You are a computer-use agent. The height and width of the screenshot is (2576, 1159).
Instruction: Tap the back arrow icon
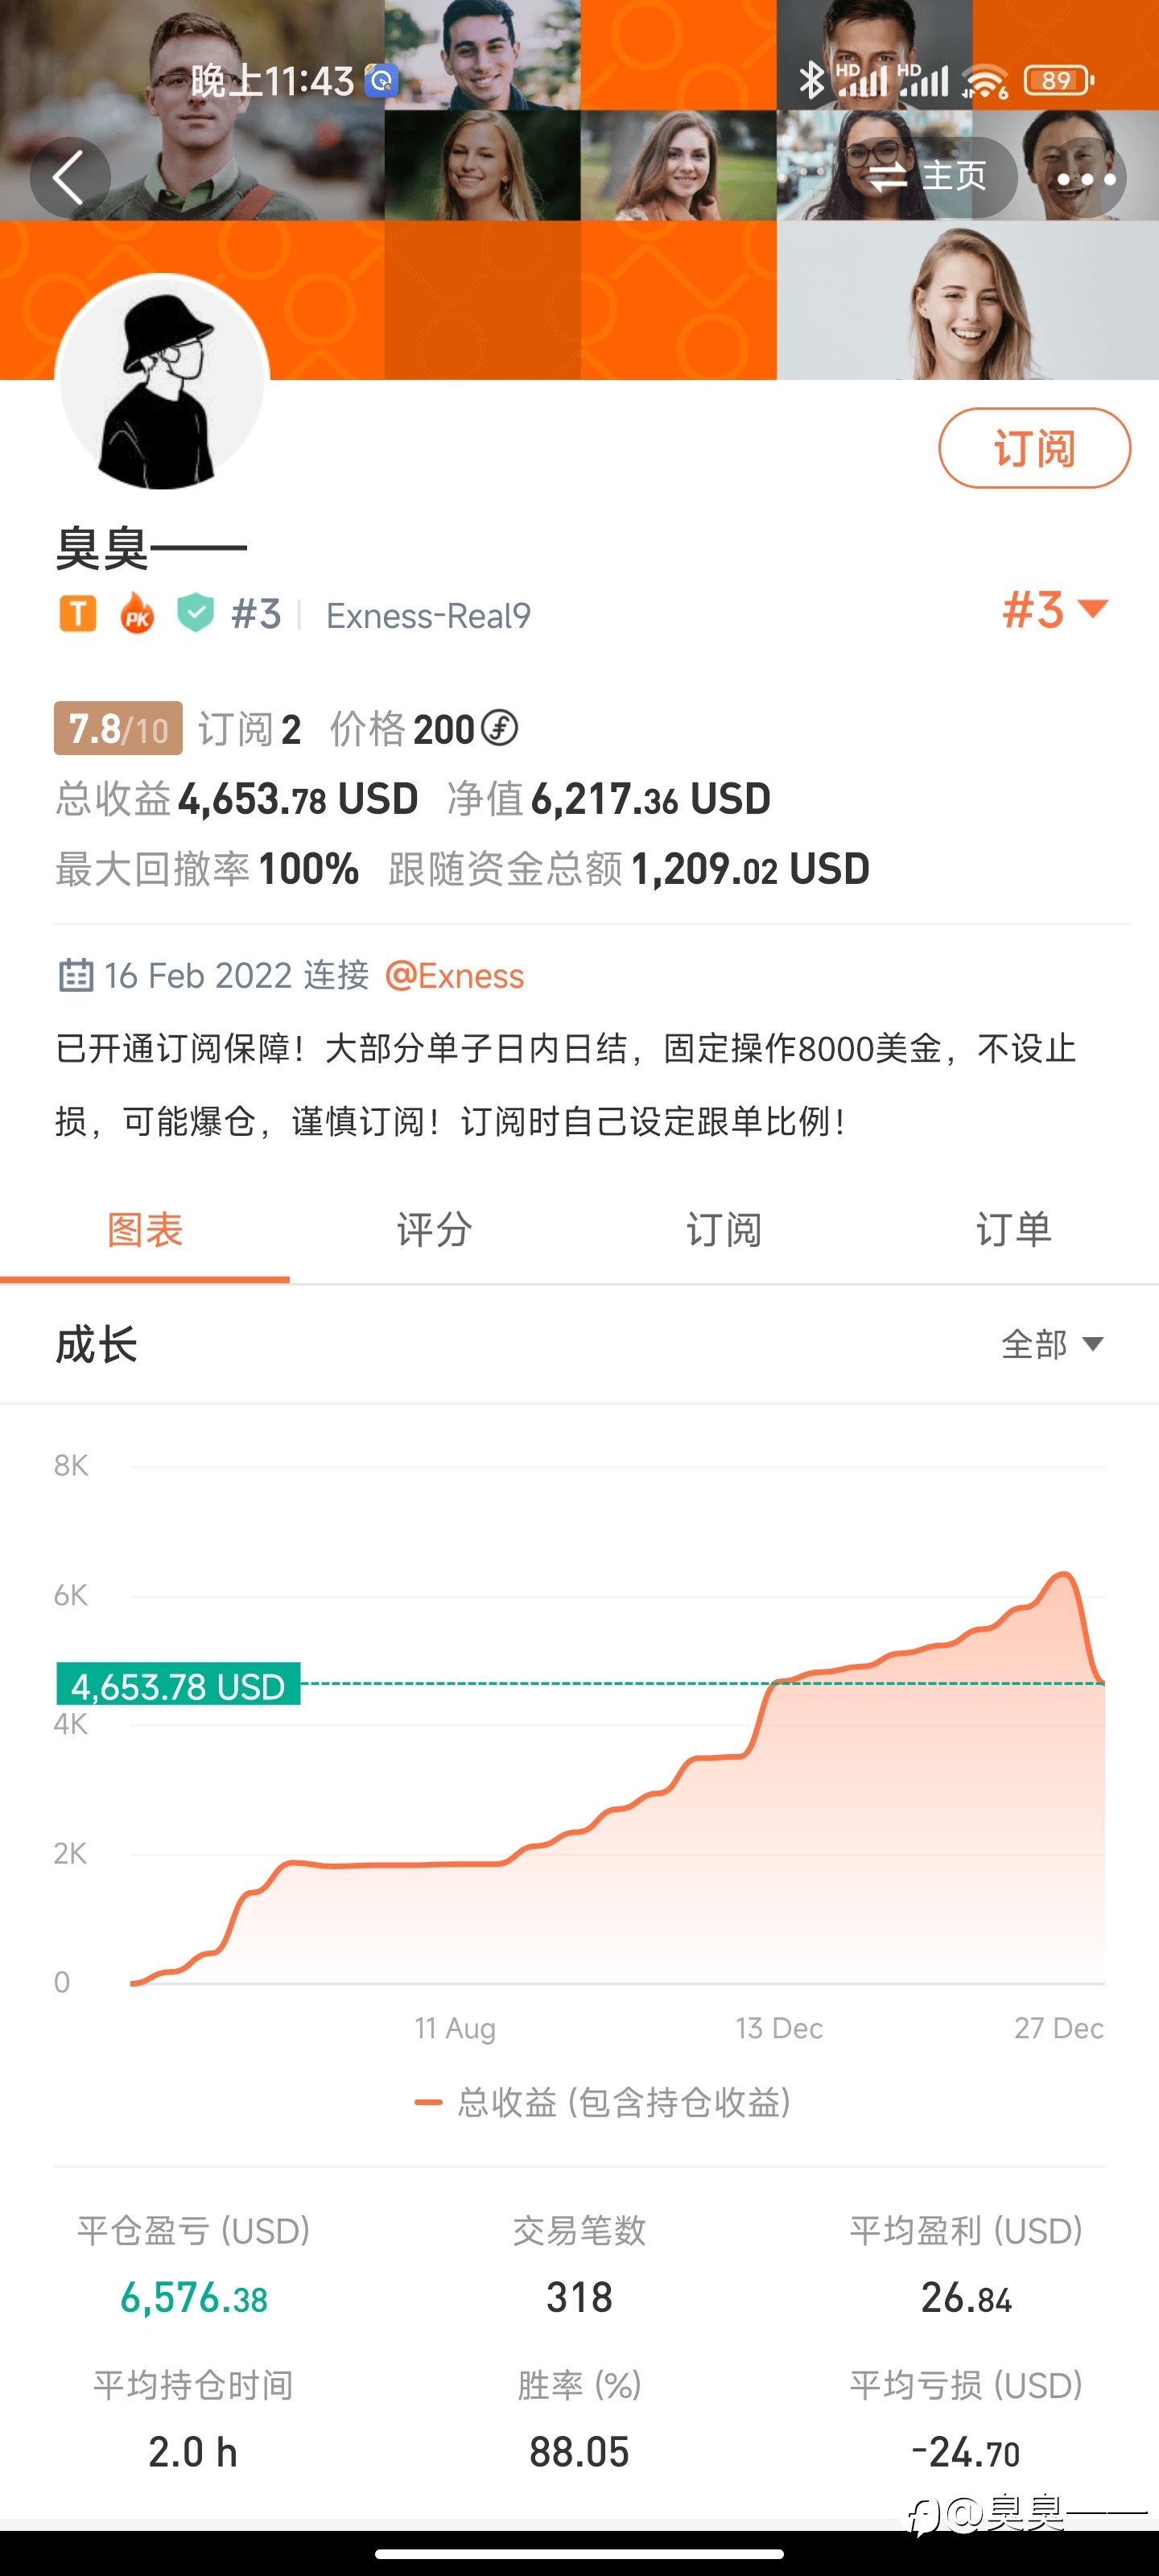click(70, 178)
